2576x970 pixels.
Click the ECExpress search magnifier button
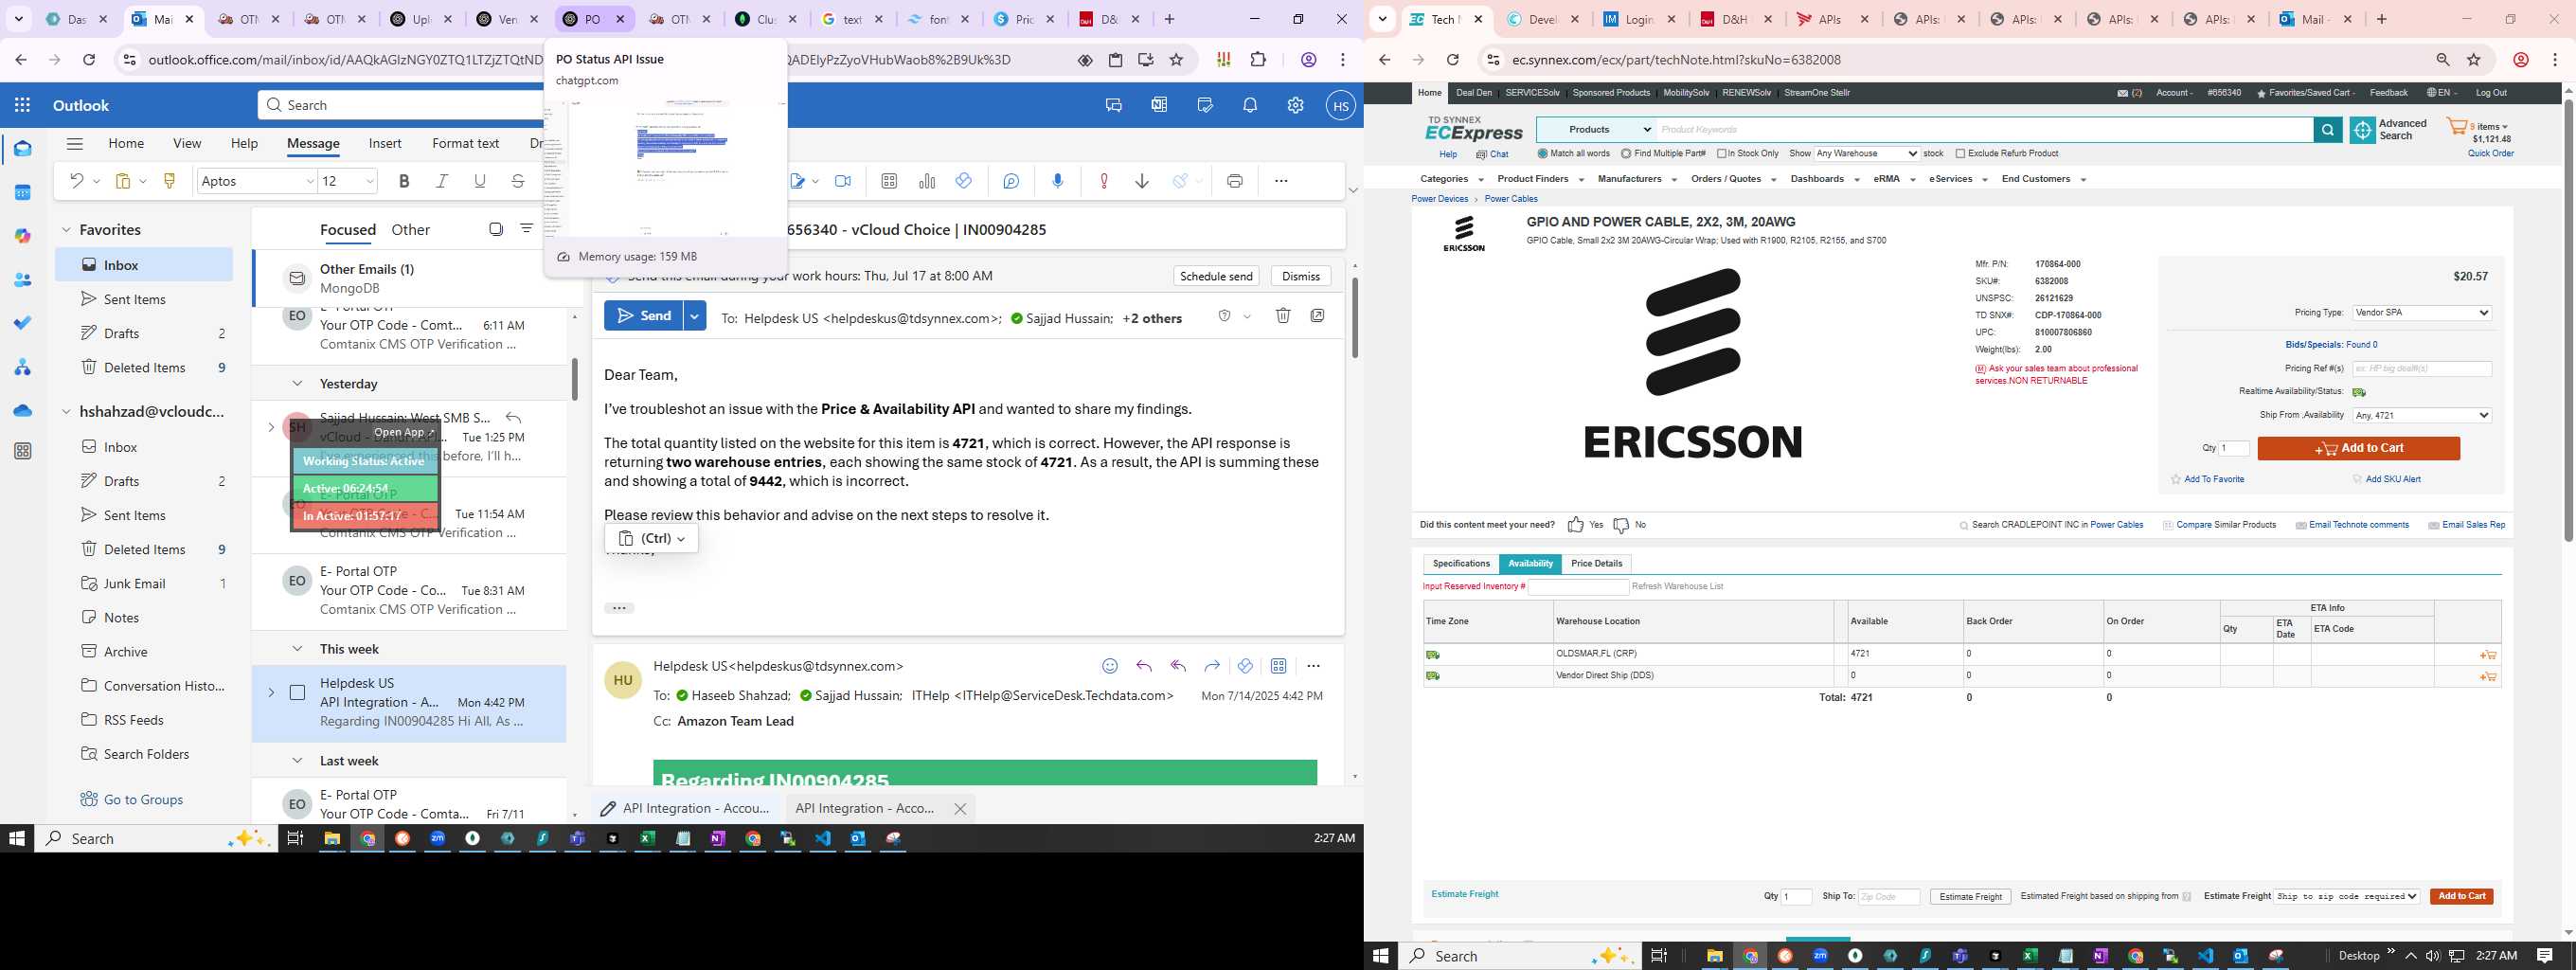[2328, 130]
